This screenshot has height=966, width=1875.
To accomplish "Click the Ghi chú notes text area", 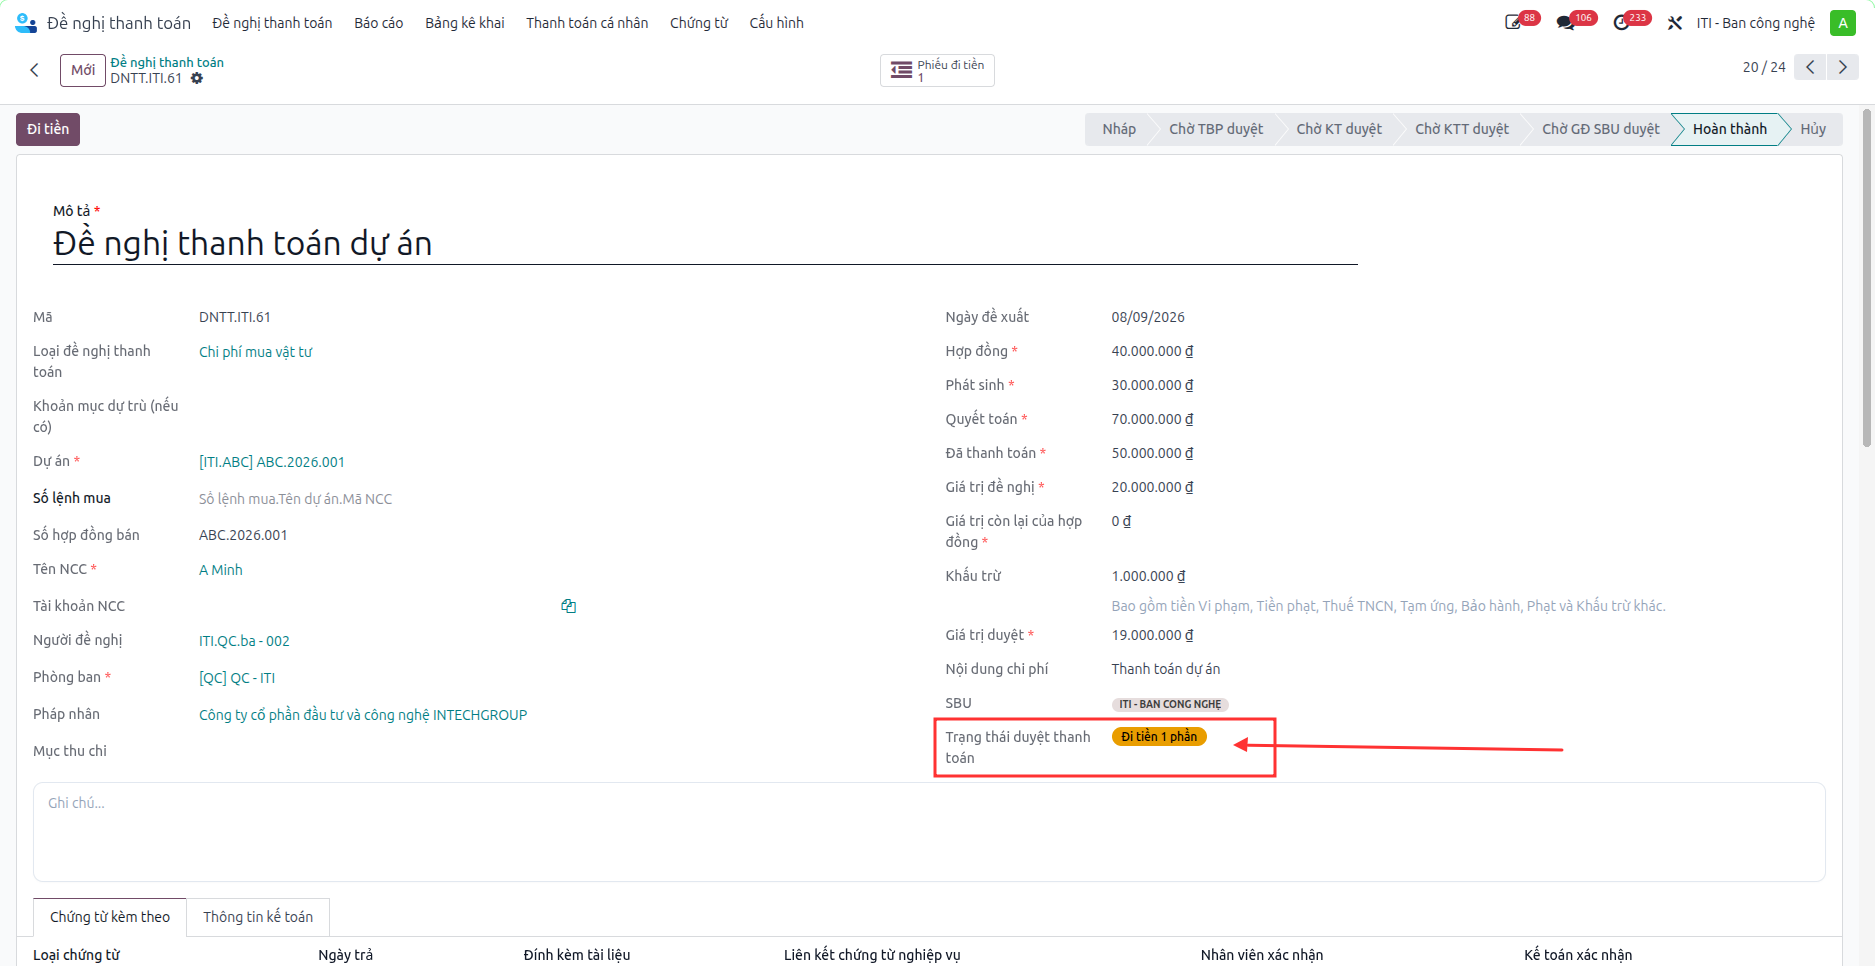I will [x=929, y=832].
